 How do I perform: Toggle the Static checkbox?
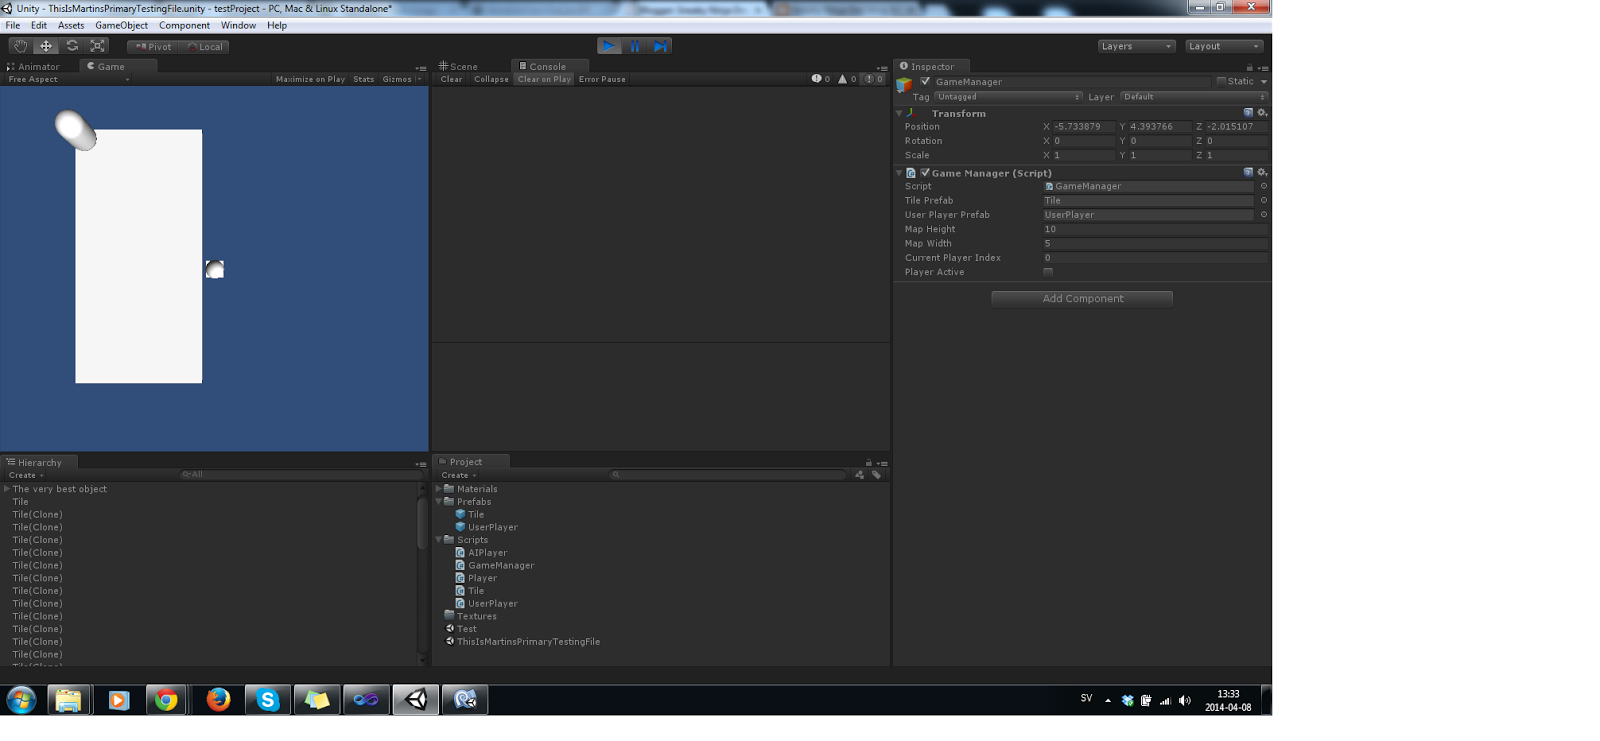tap(1221, 81)
